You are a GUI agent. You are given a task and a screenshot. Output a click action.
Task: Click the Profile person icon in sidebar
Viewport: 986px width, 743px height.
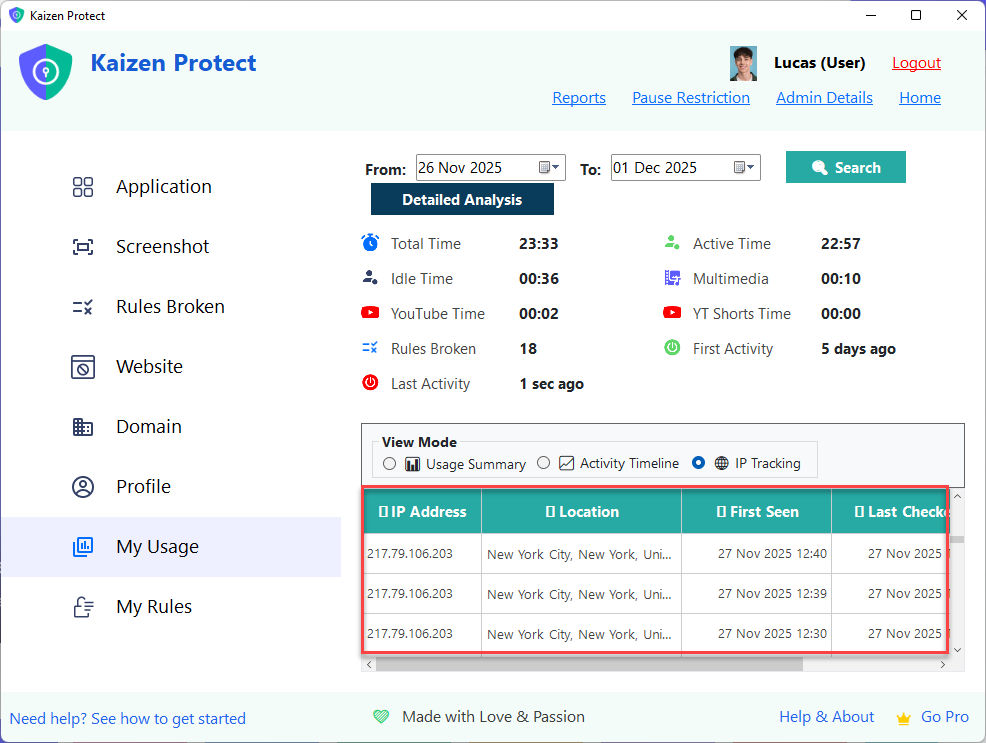[x=83, y=487]
